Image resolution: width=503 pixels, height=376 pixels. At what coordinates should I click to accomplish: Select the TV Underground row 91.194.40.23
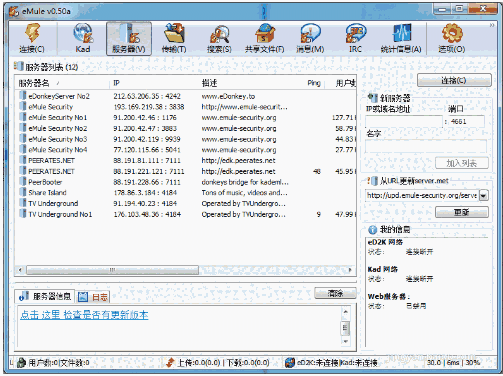coord(185,203)
